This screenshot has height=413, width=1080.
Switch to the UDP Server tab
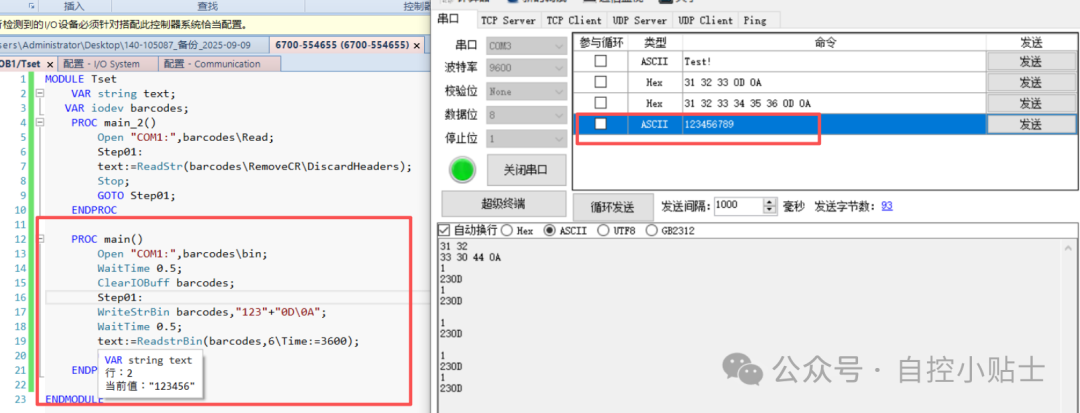(x=638, y=20)
